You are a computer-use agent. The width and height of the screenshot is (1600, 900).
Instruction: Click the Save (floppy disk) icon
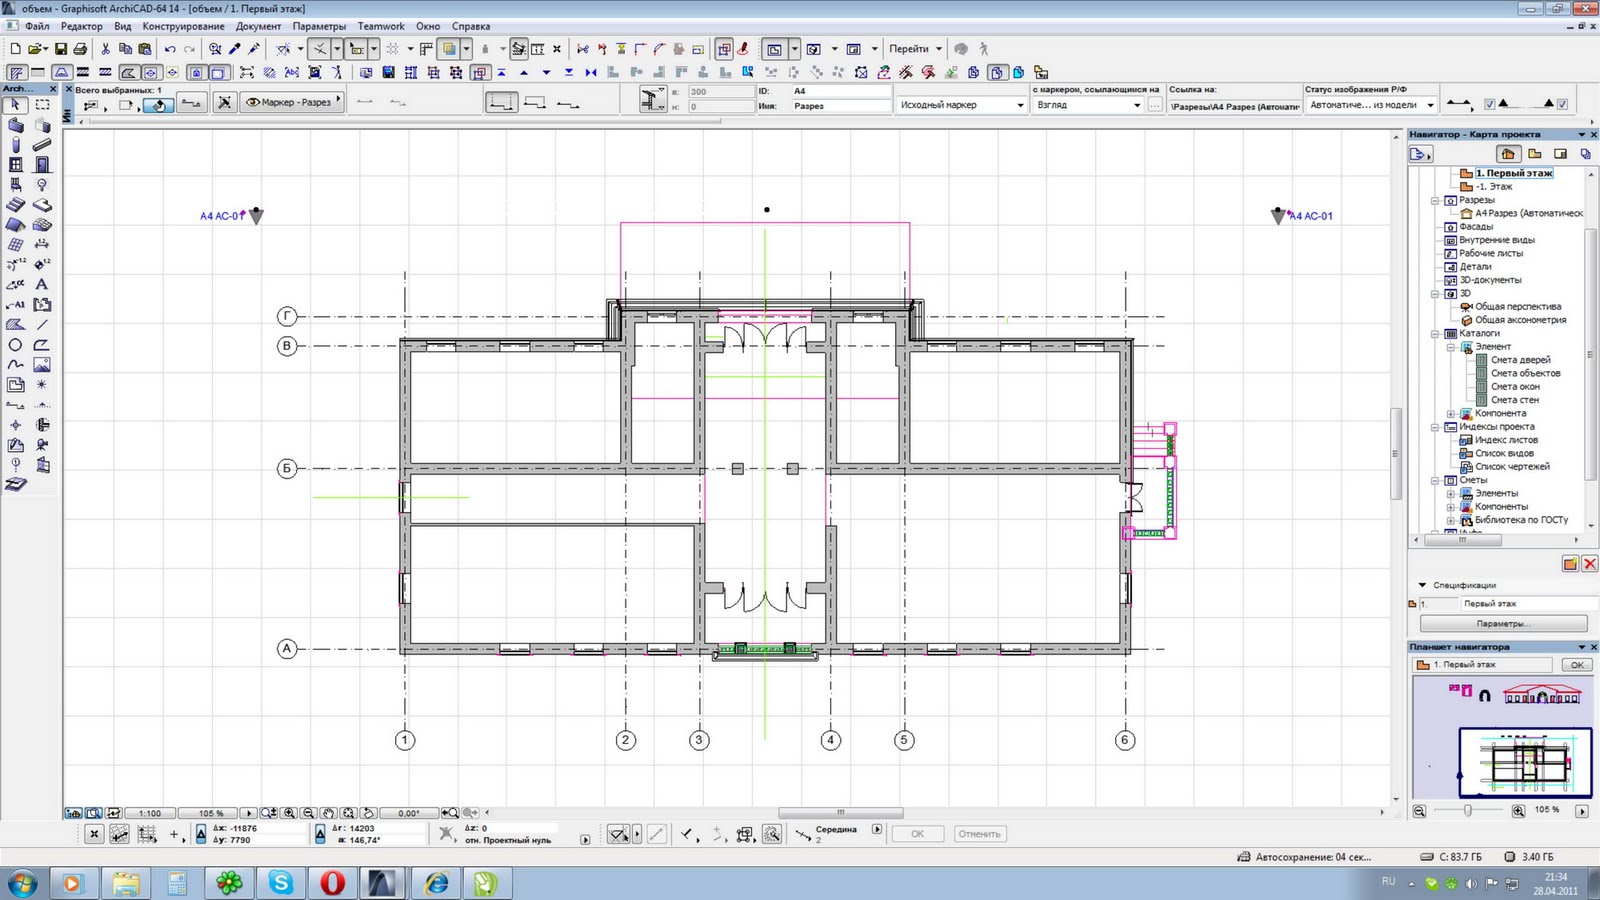[60, 48]
